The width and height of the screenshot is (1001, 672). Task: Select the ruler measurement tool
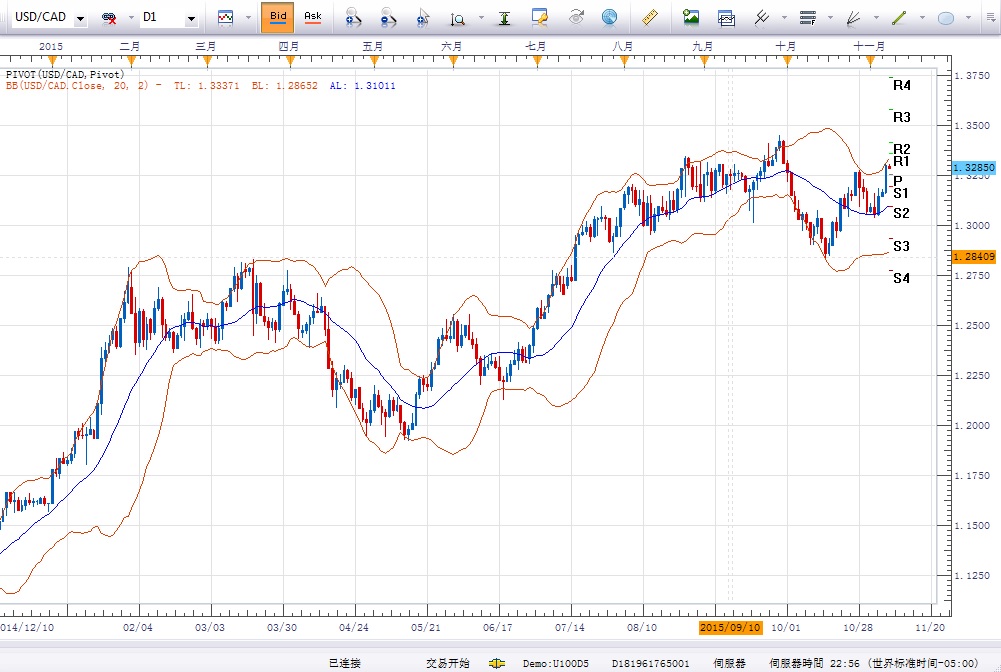pos(650,18)
